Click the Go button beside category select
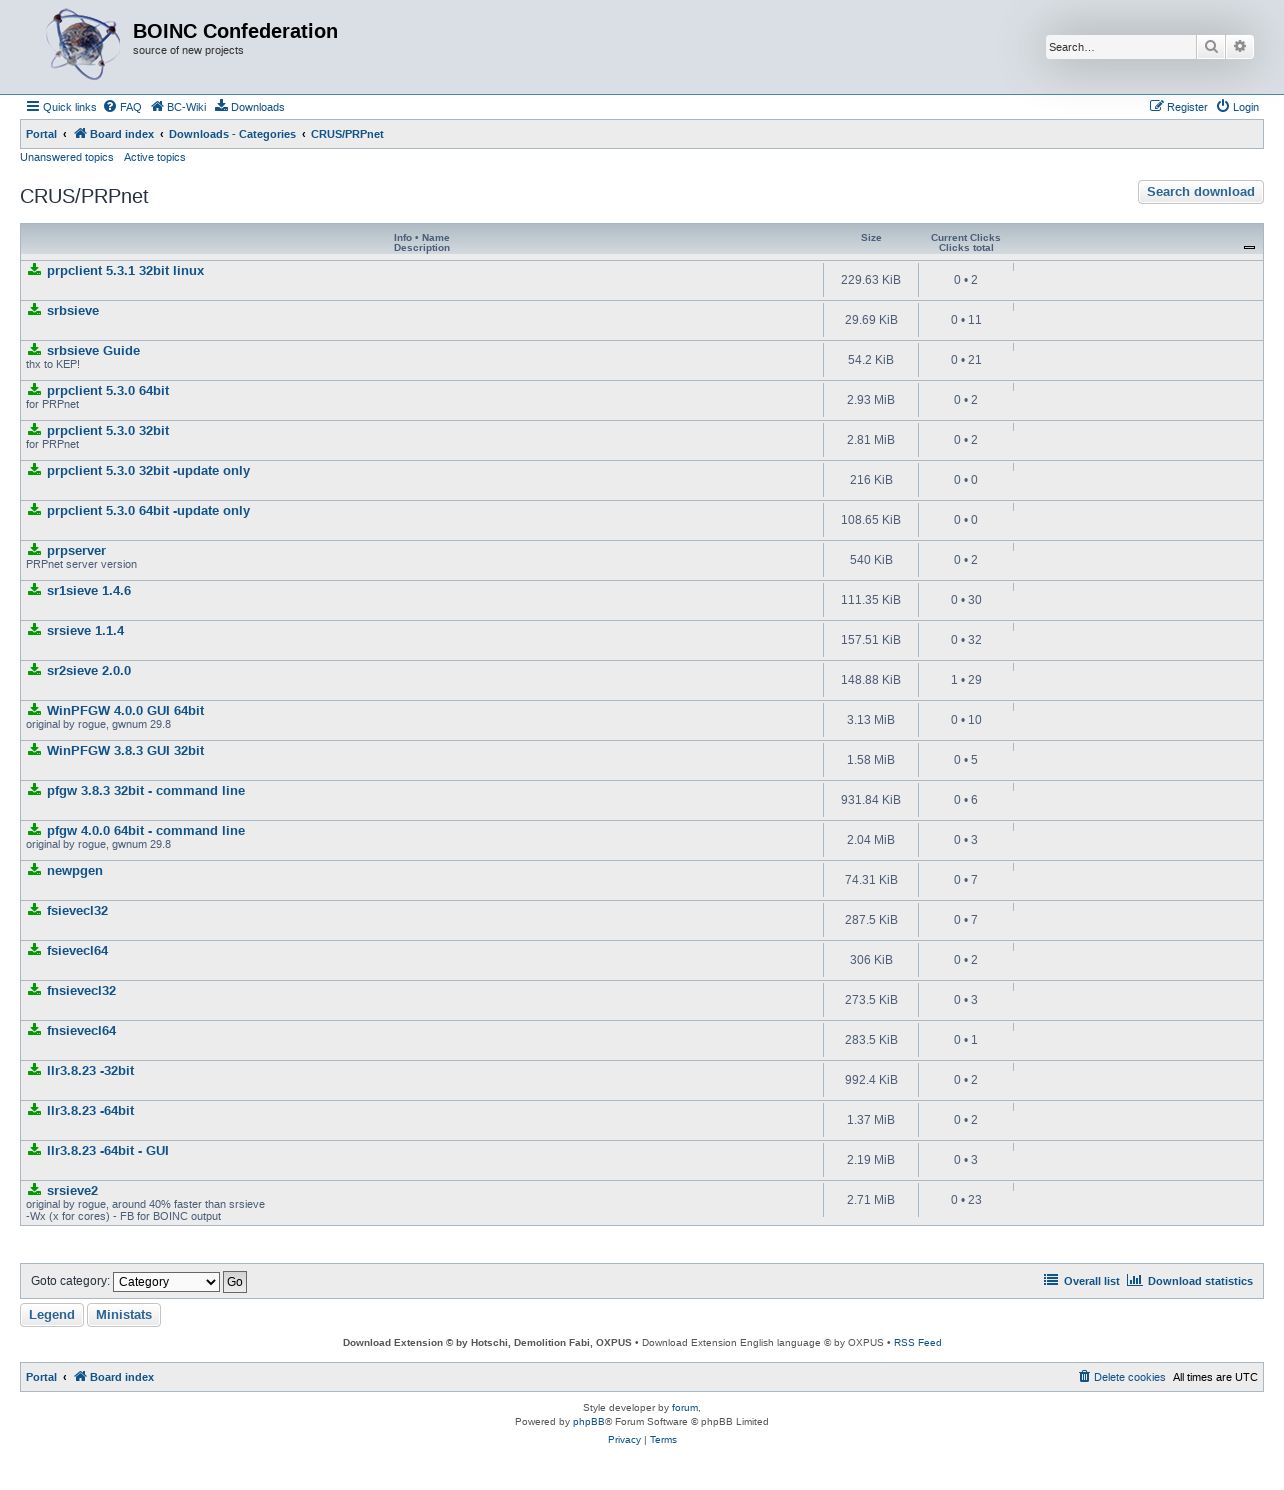Image resolution: width=1284 pixels, height=1490 pixels. (x=235, y=1282)
